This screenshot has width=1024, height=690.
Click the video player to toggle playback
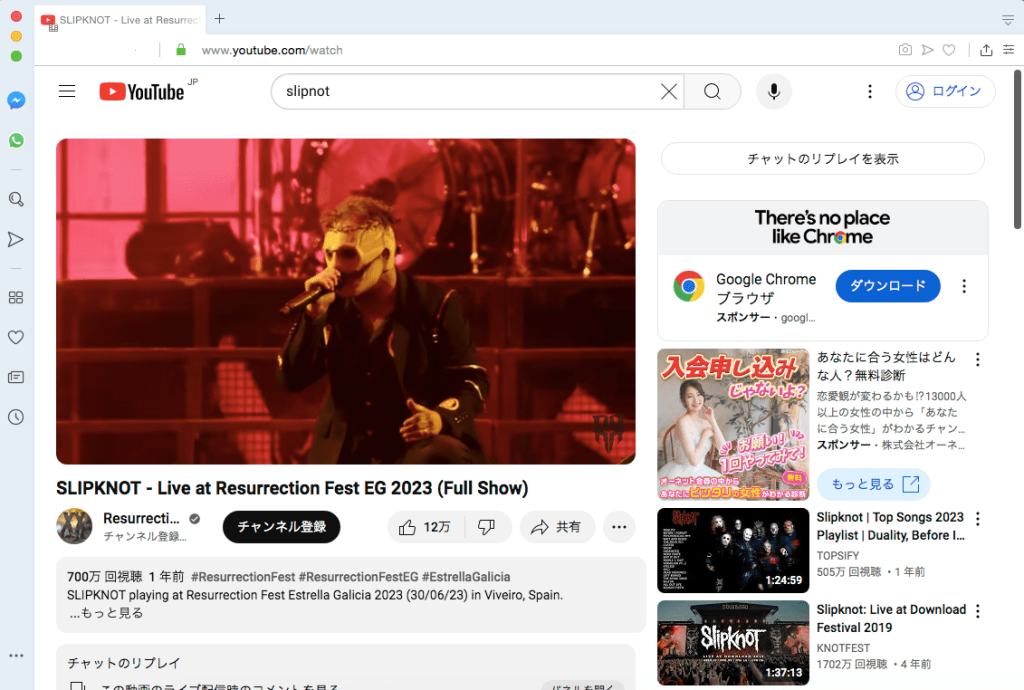(345, 301)
